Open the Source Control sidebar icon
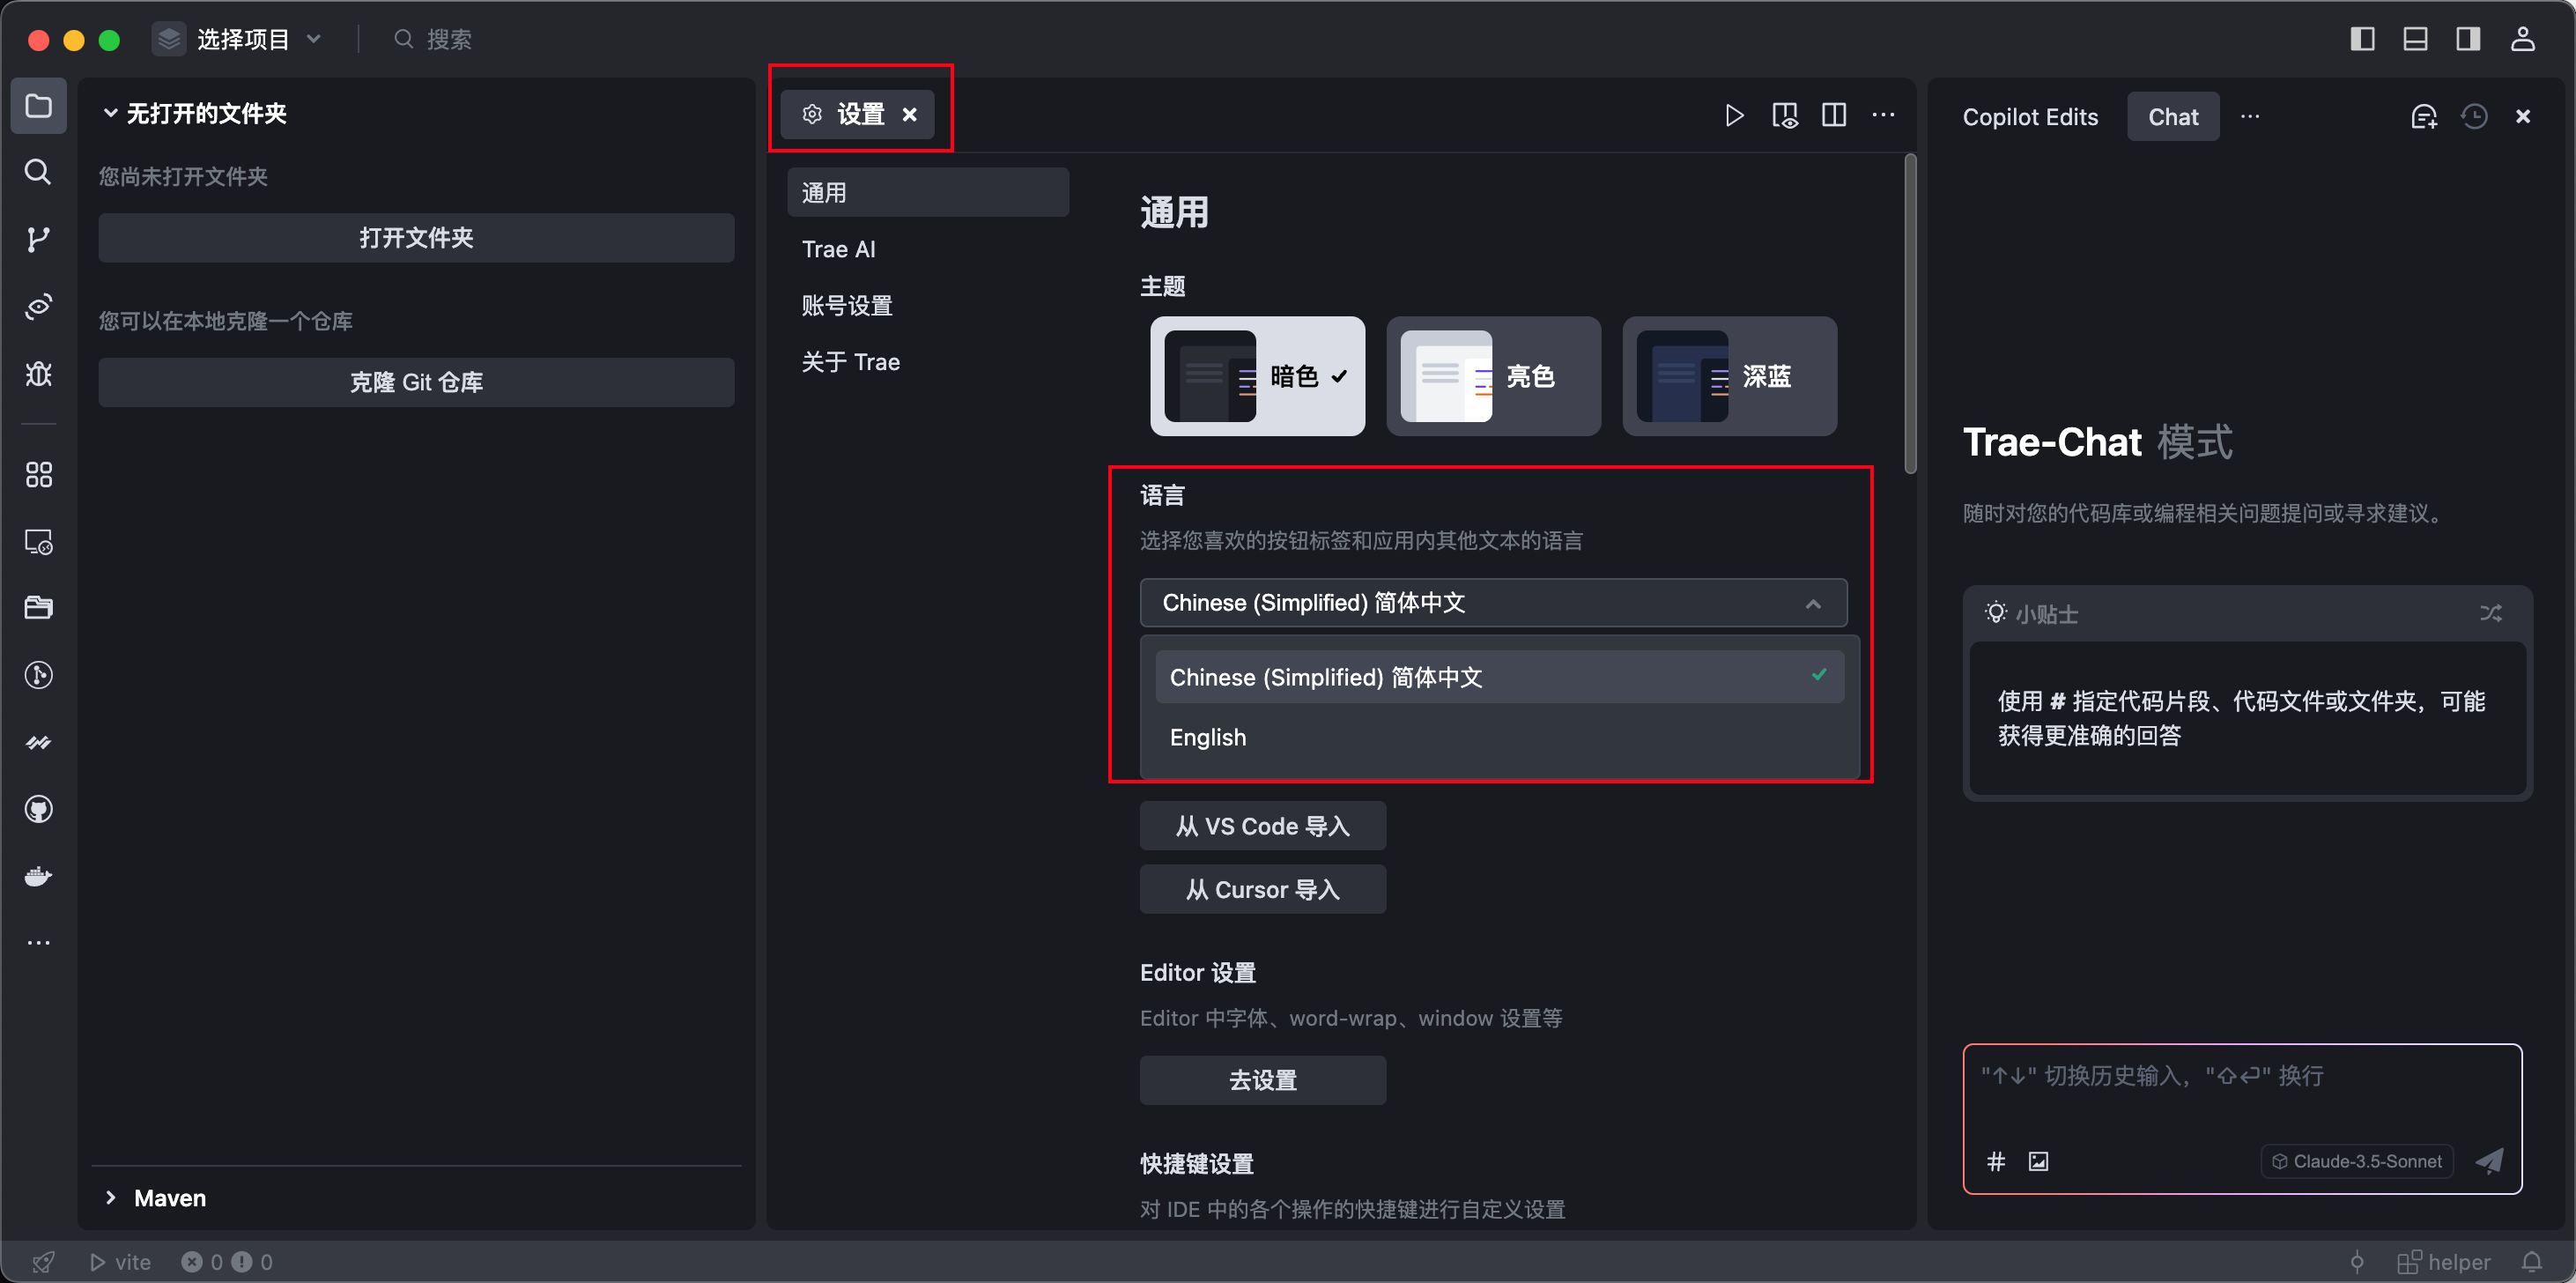Screen dimensions: 2576x1283 pos(38,239)
